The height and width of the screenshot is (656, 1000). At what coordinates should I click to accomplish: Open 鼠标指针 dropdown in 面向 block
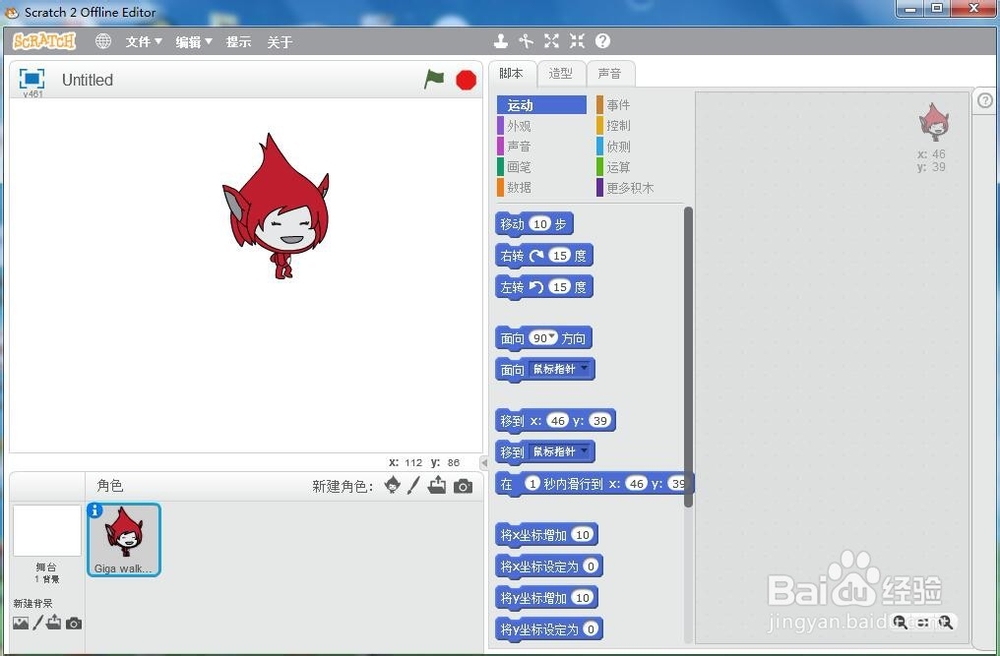[560, 369]
